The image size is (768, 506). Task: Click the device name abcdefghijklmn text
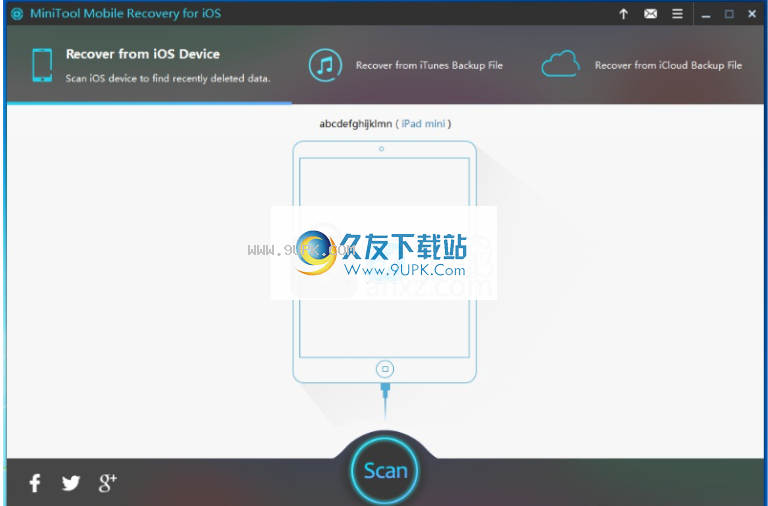point(356,124)
